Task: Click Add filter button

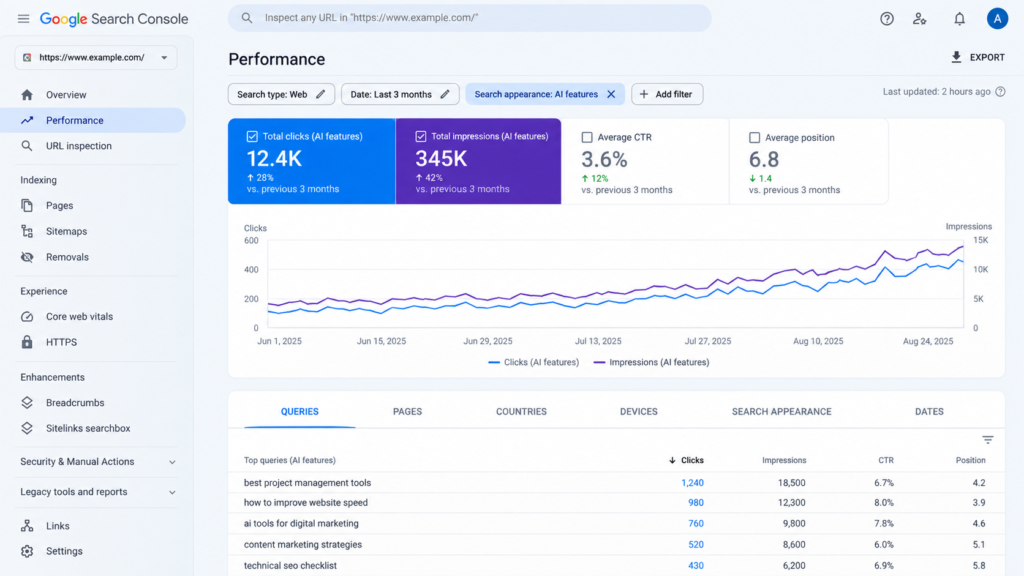Action: coord(667,94)
